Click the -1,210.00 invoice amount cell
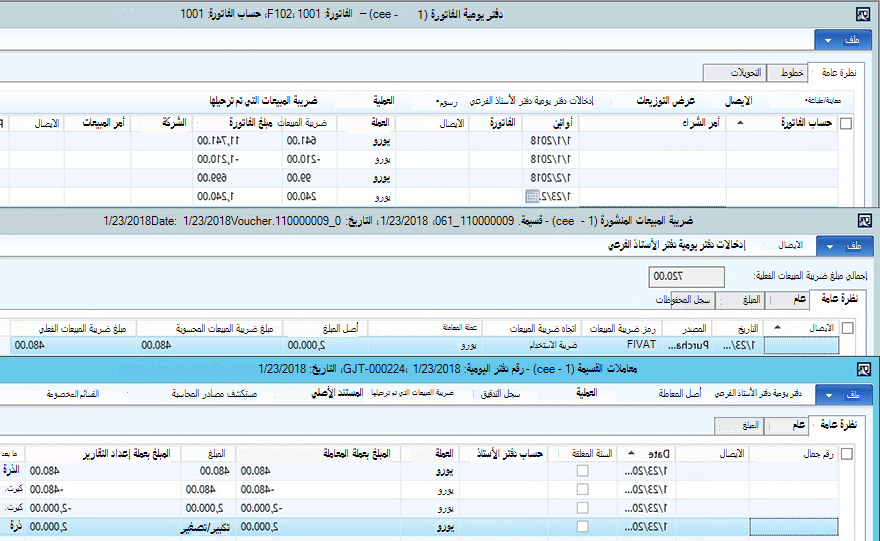 click(x=238, y=159)
